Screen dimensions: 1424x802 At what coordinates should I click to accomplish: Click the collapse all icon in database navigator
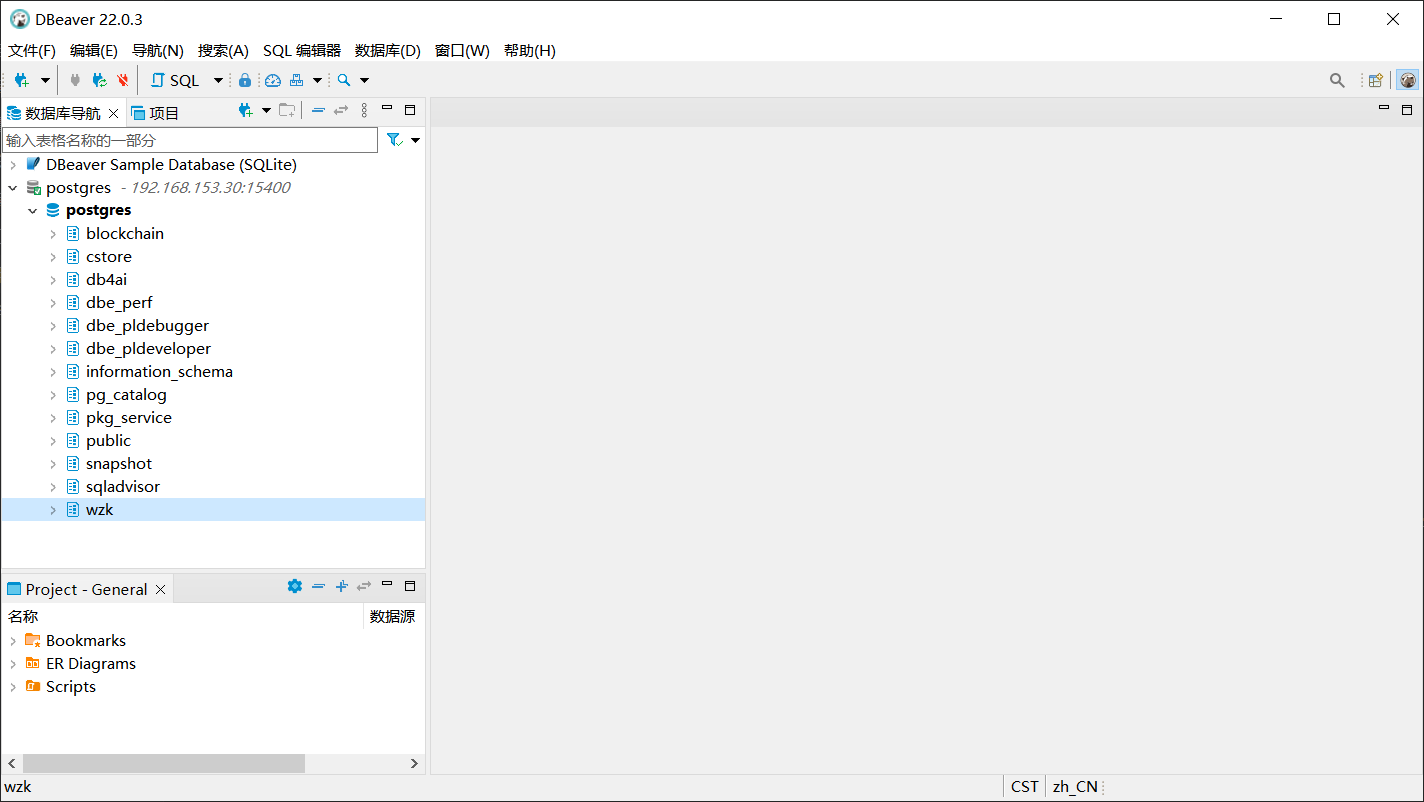coord(318,110)
